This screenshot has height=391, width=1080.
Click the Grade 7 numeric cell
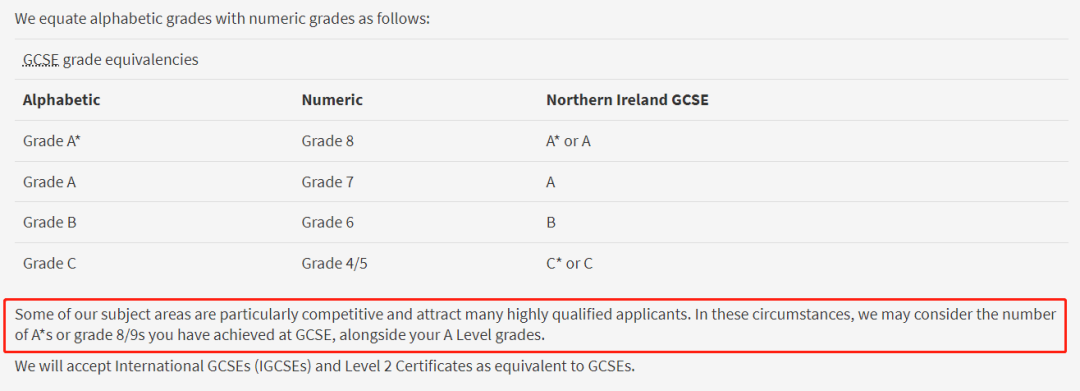click(x=328, y=182)
